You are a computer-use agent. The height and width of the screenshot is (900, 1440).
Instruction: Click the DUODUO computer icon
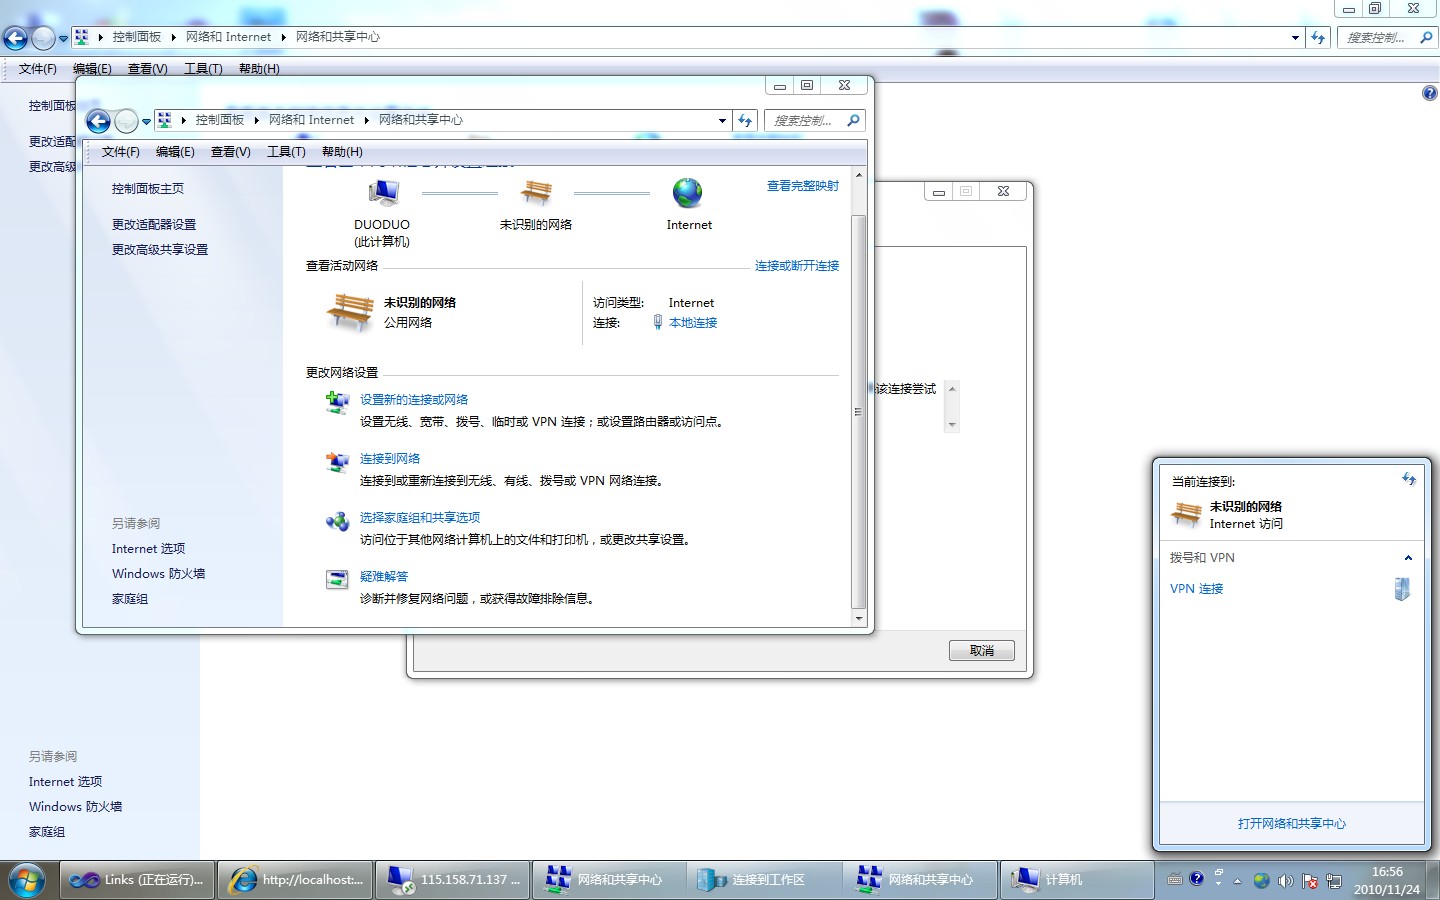pyautogui.click(x=383, y=193)
